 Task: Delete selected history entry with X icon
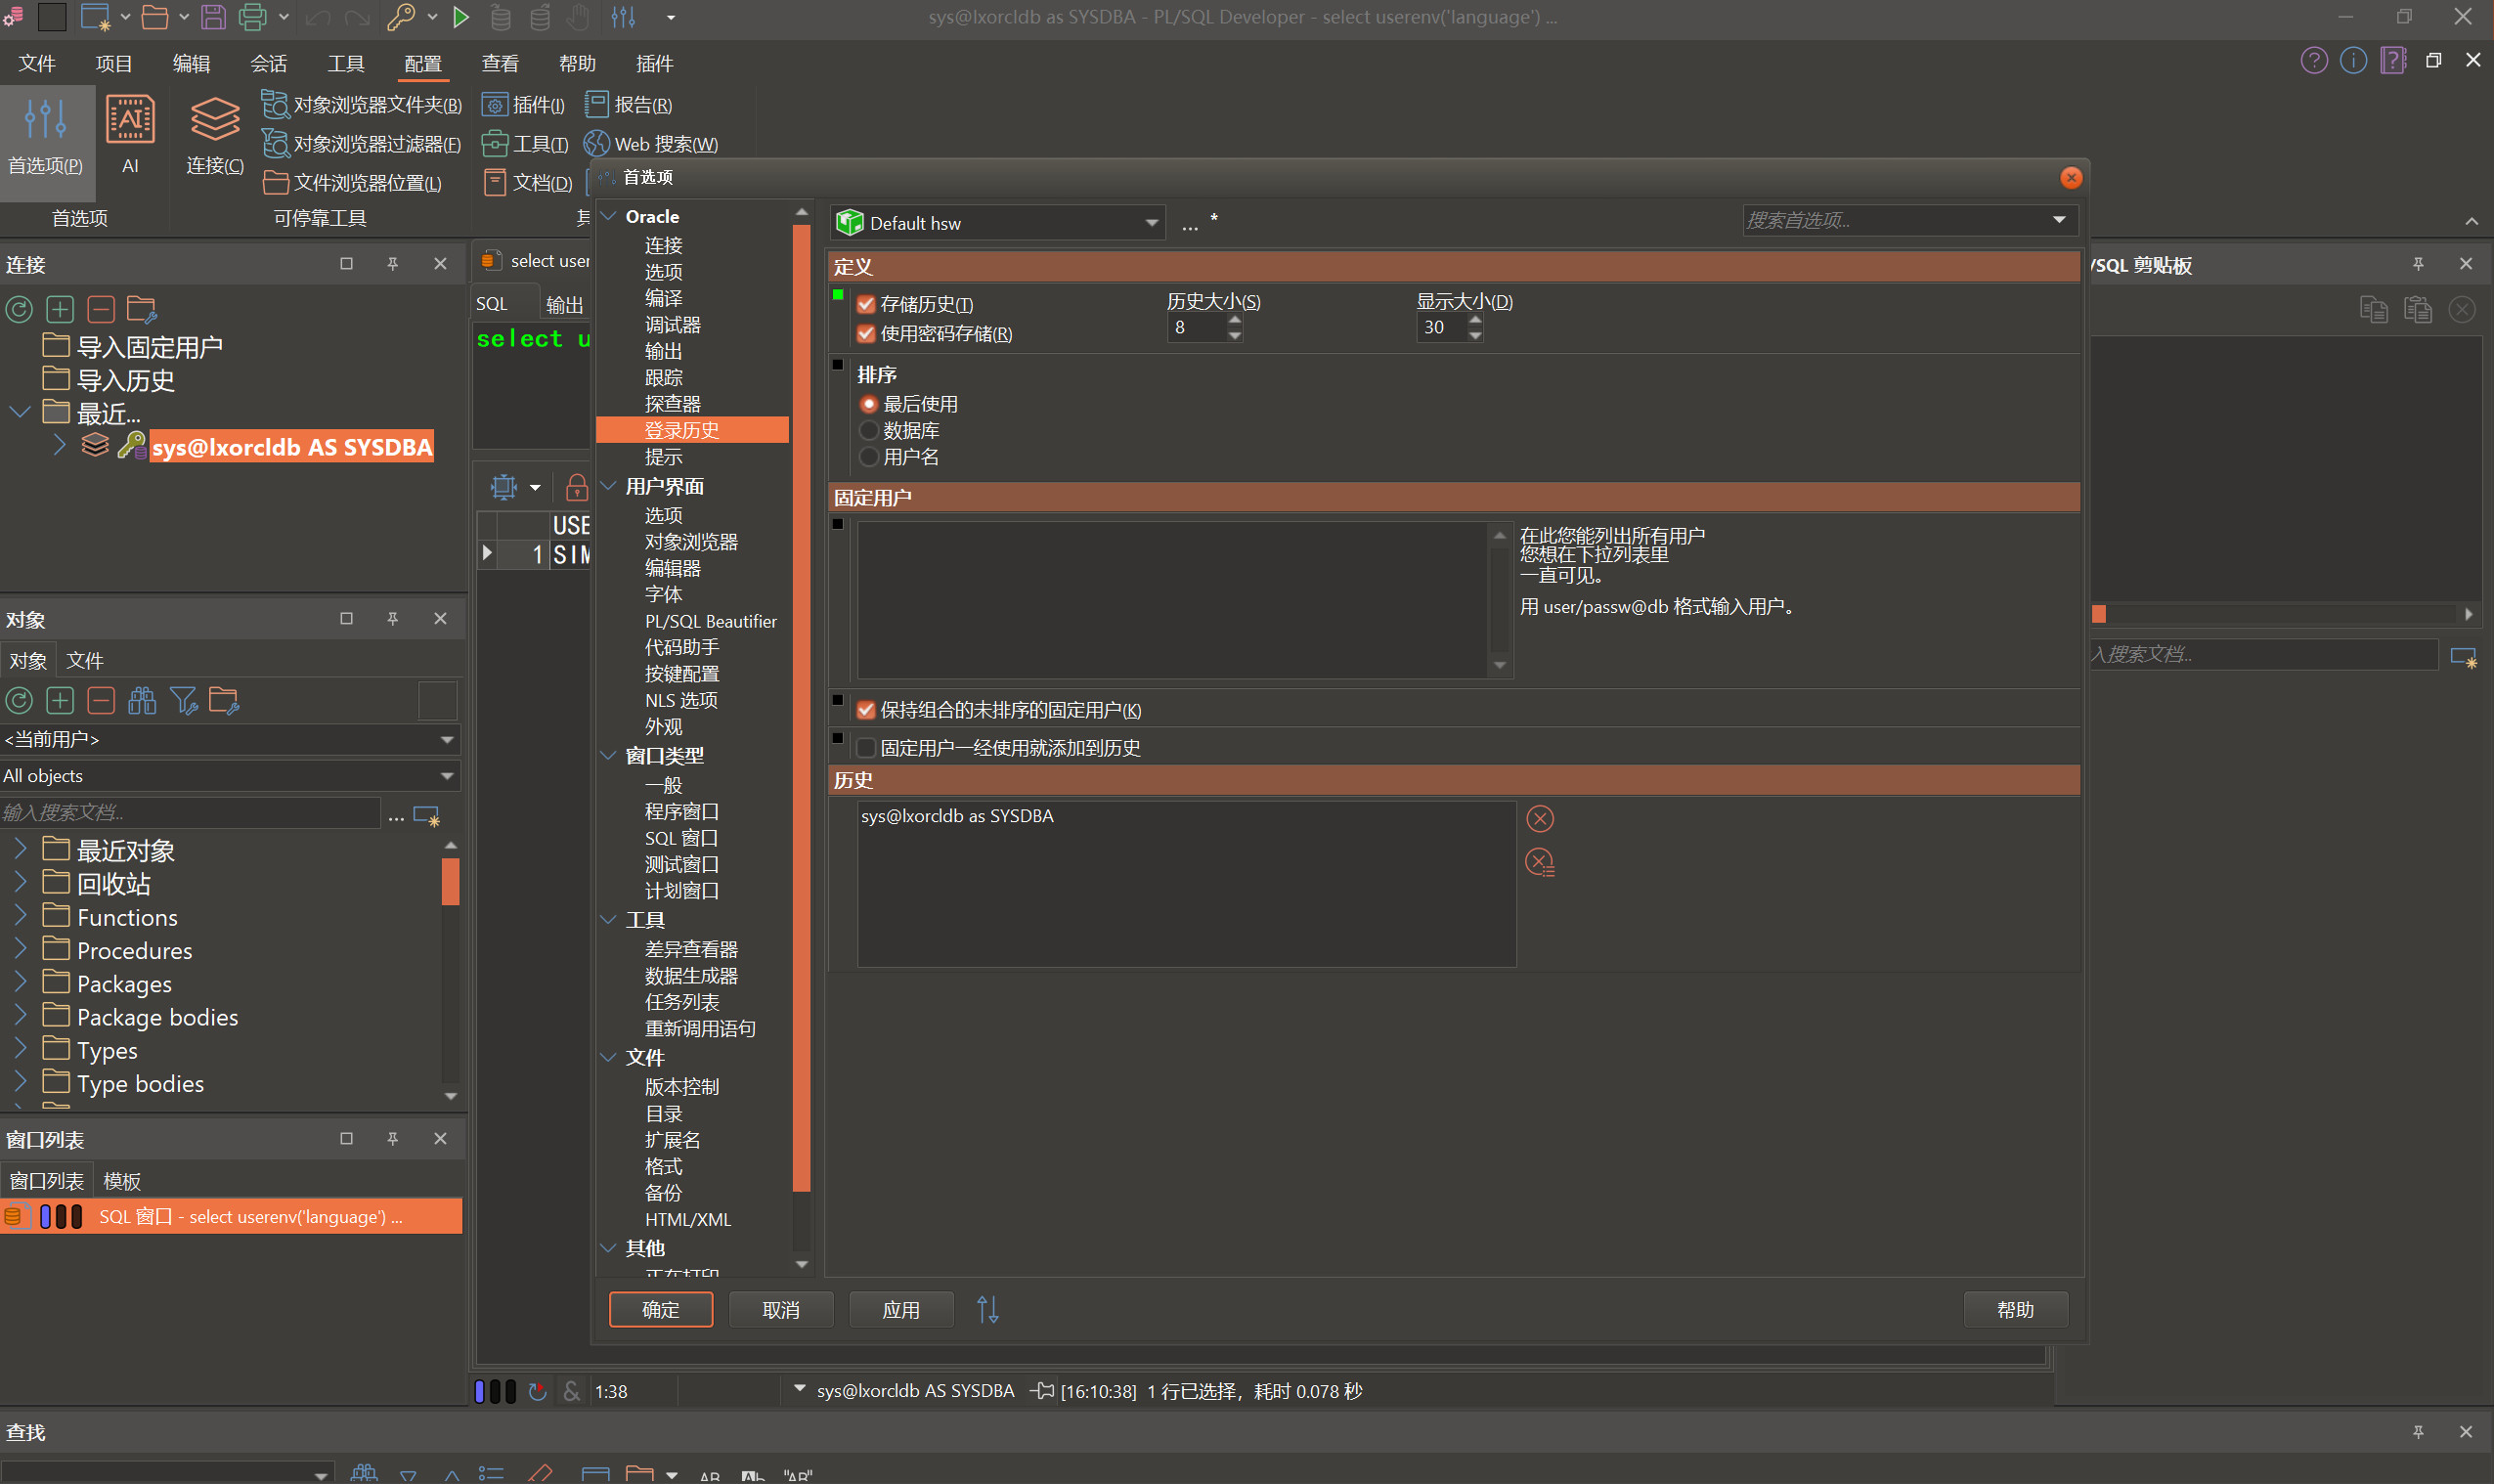[1539, 819]
